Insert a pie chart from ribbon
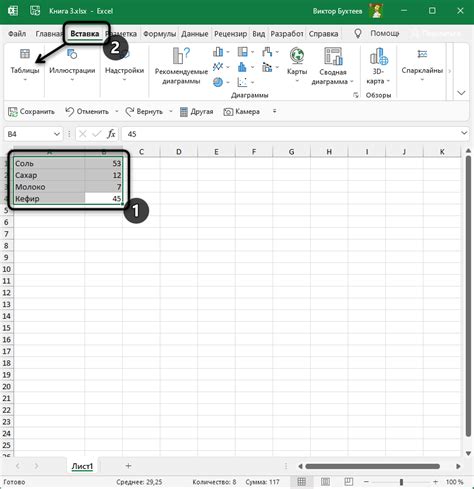Viewport: 474px width, 489px height. (x=218, y=82)
